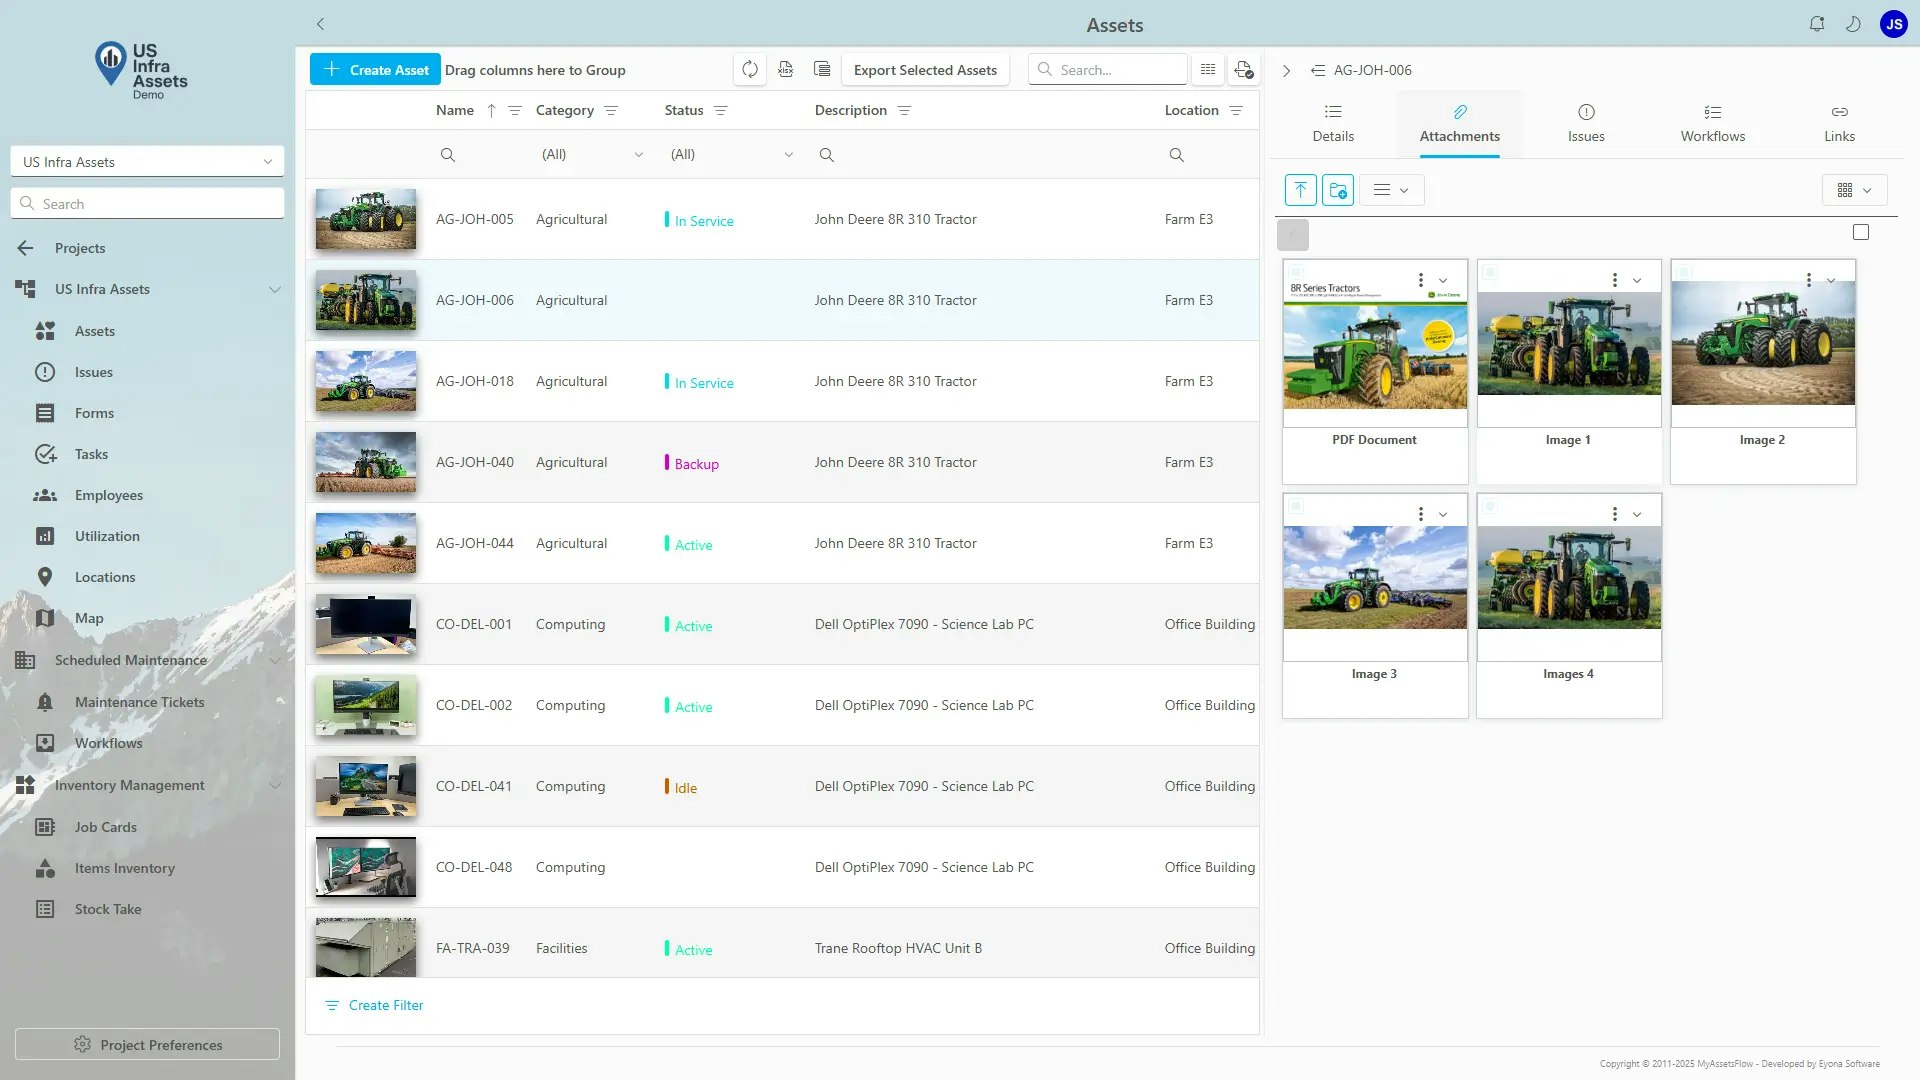
Task: Collapse sidebar with top back chevron
Action: [320, 24]
